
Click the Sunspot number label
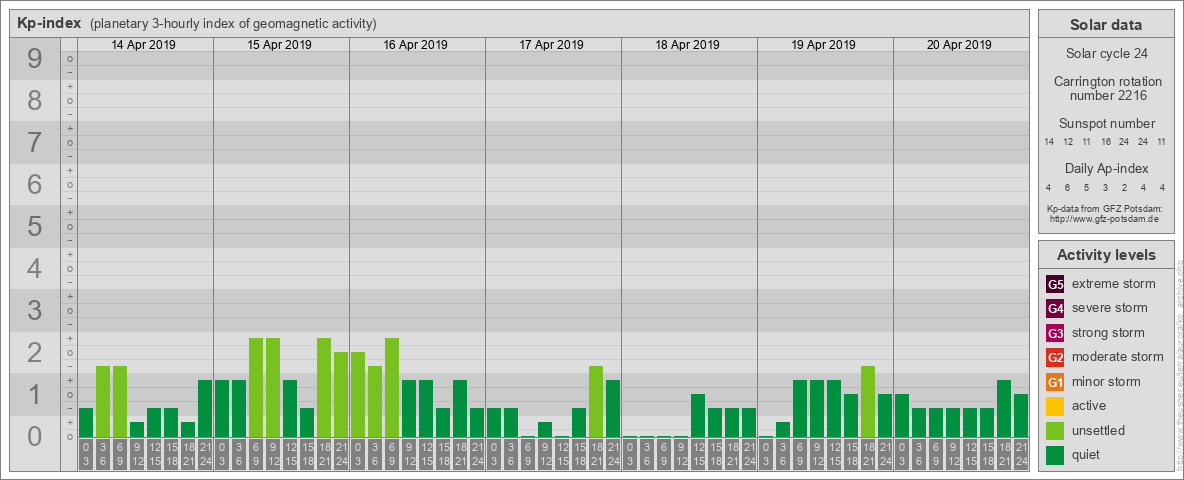pyautogui.click(x=1107, y=124)
